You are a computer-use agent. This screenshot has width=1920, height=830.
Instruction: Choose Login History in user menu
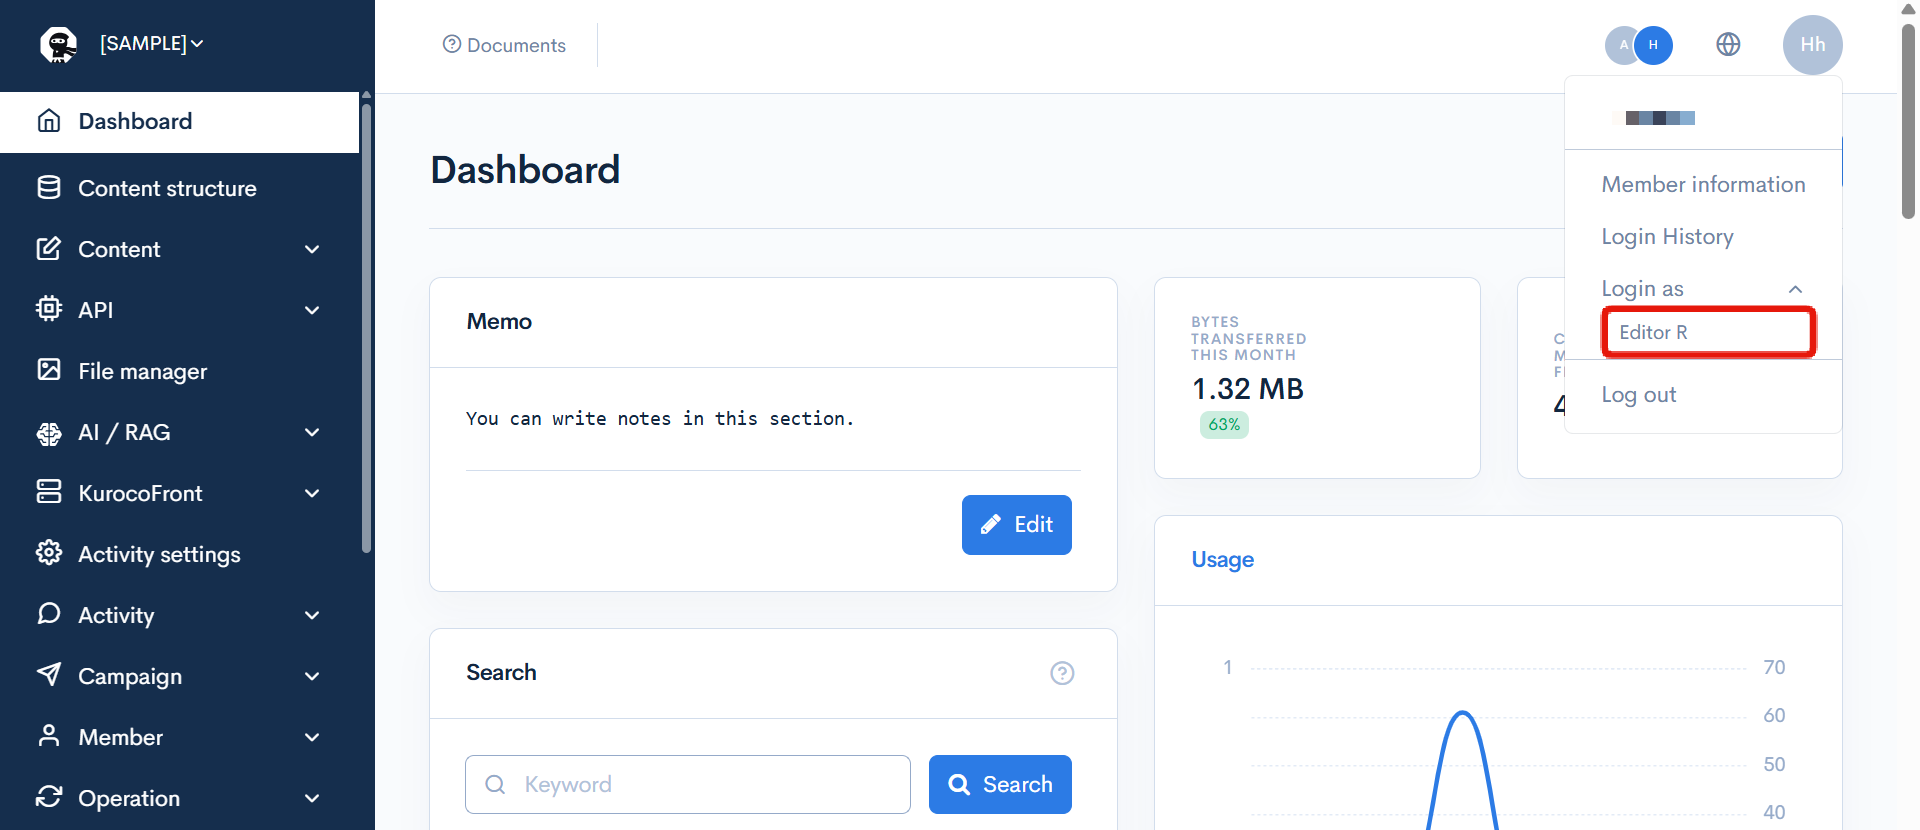coord(1667,237)
